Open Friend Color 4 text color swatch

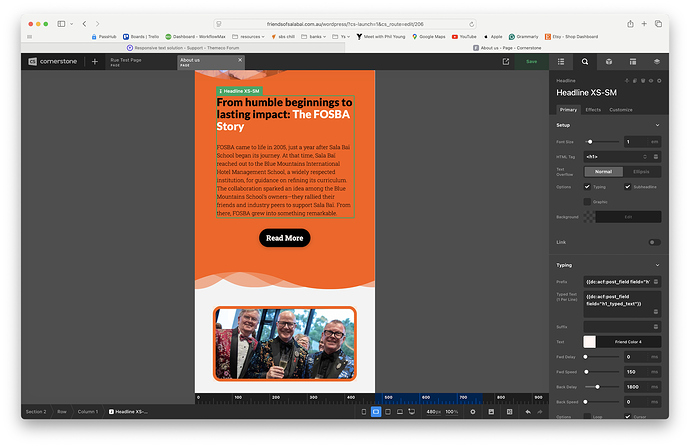(x=589, y=342)
